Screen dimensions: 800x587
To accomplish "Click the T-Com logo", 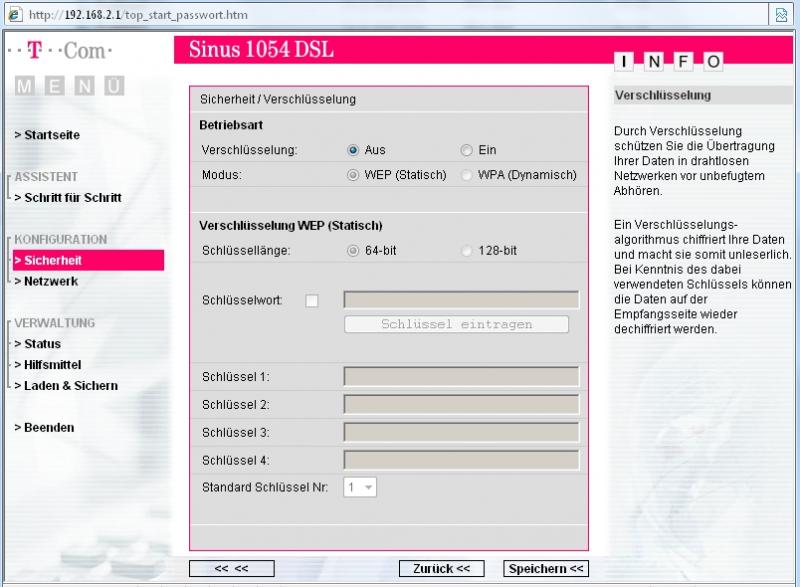I will click(60, 50).
